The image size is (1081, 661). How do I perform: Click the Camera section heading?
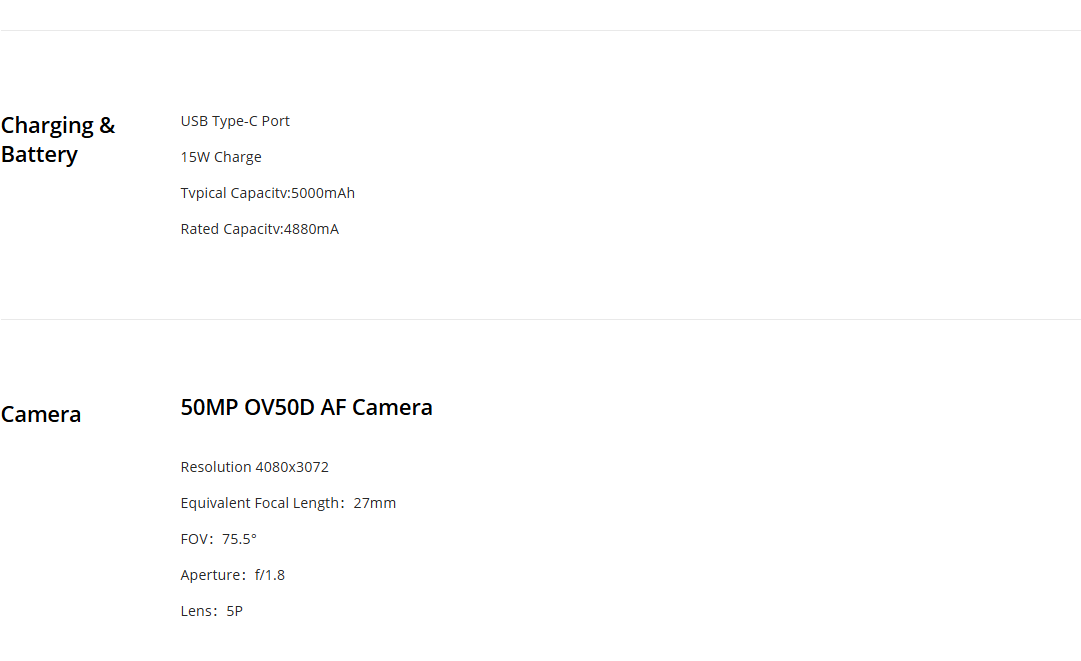coord(41,414)
